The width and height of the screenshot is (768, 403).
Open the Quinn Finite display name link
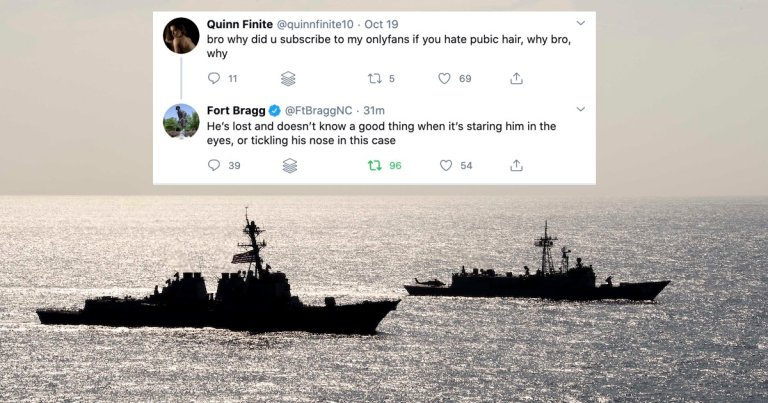239,23
